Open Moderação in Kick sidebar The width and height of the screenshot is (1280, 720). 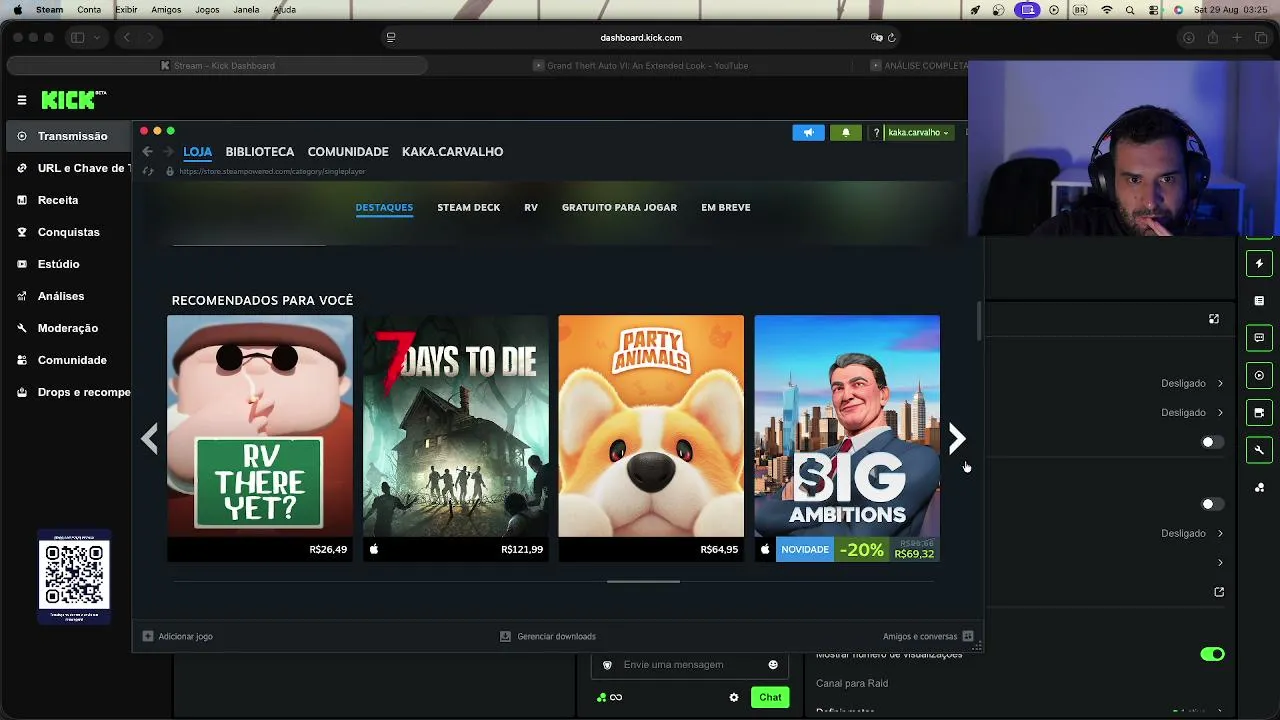(68, 328)
